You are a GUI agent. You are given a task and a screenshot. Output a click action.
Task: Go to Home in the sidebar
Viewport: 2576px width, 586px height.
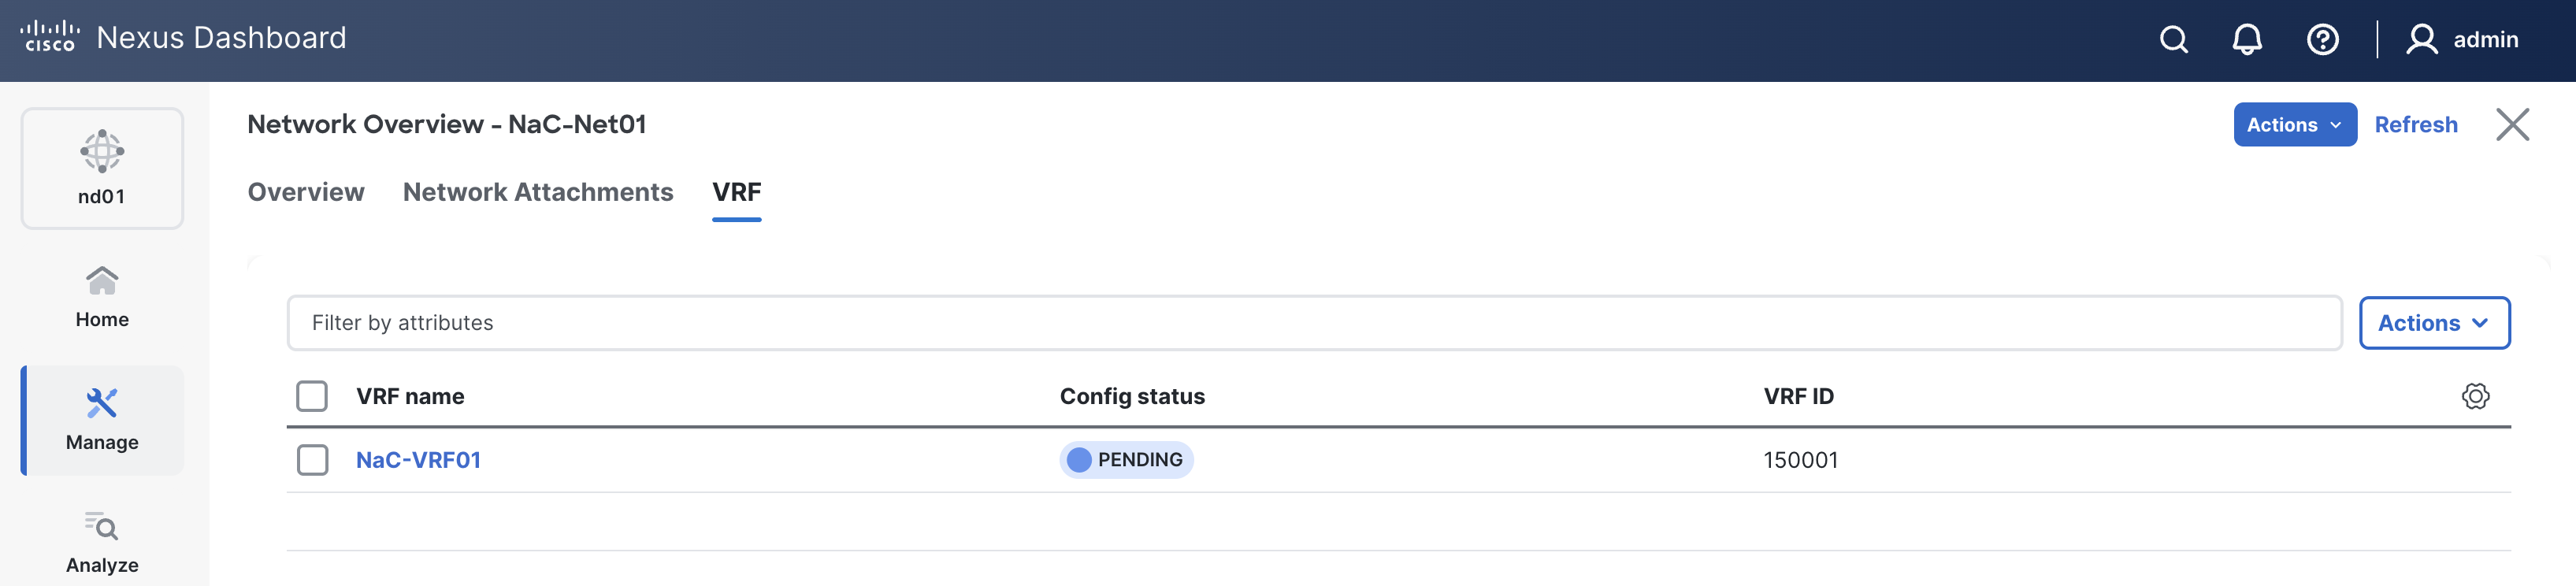(x=102, y=297)
